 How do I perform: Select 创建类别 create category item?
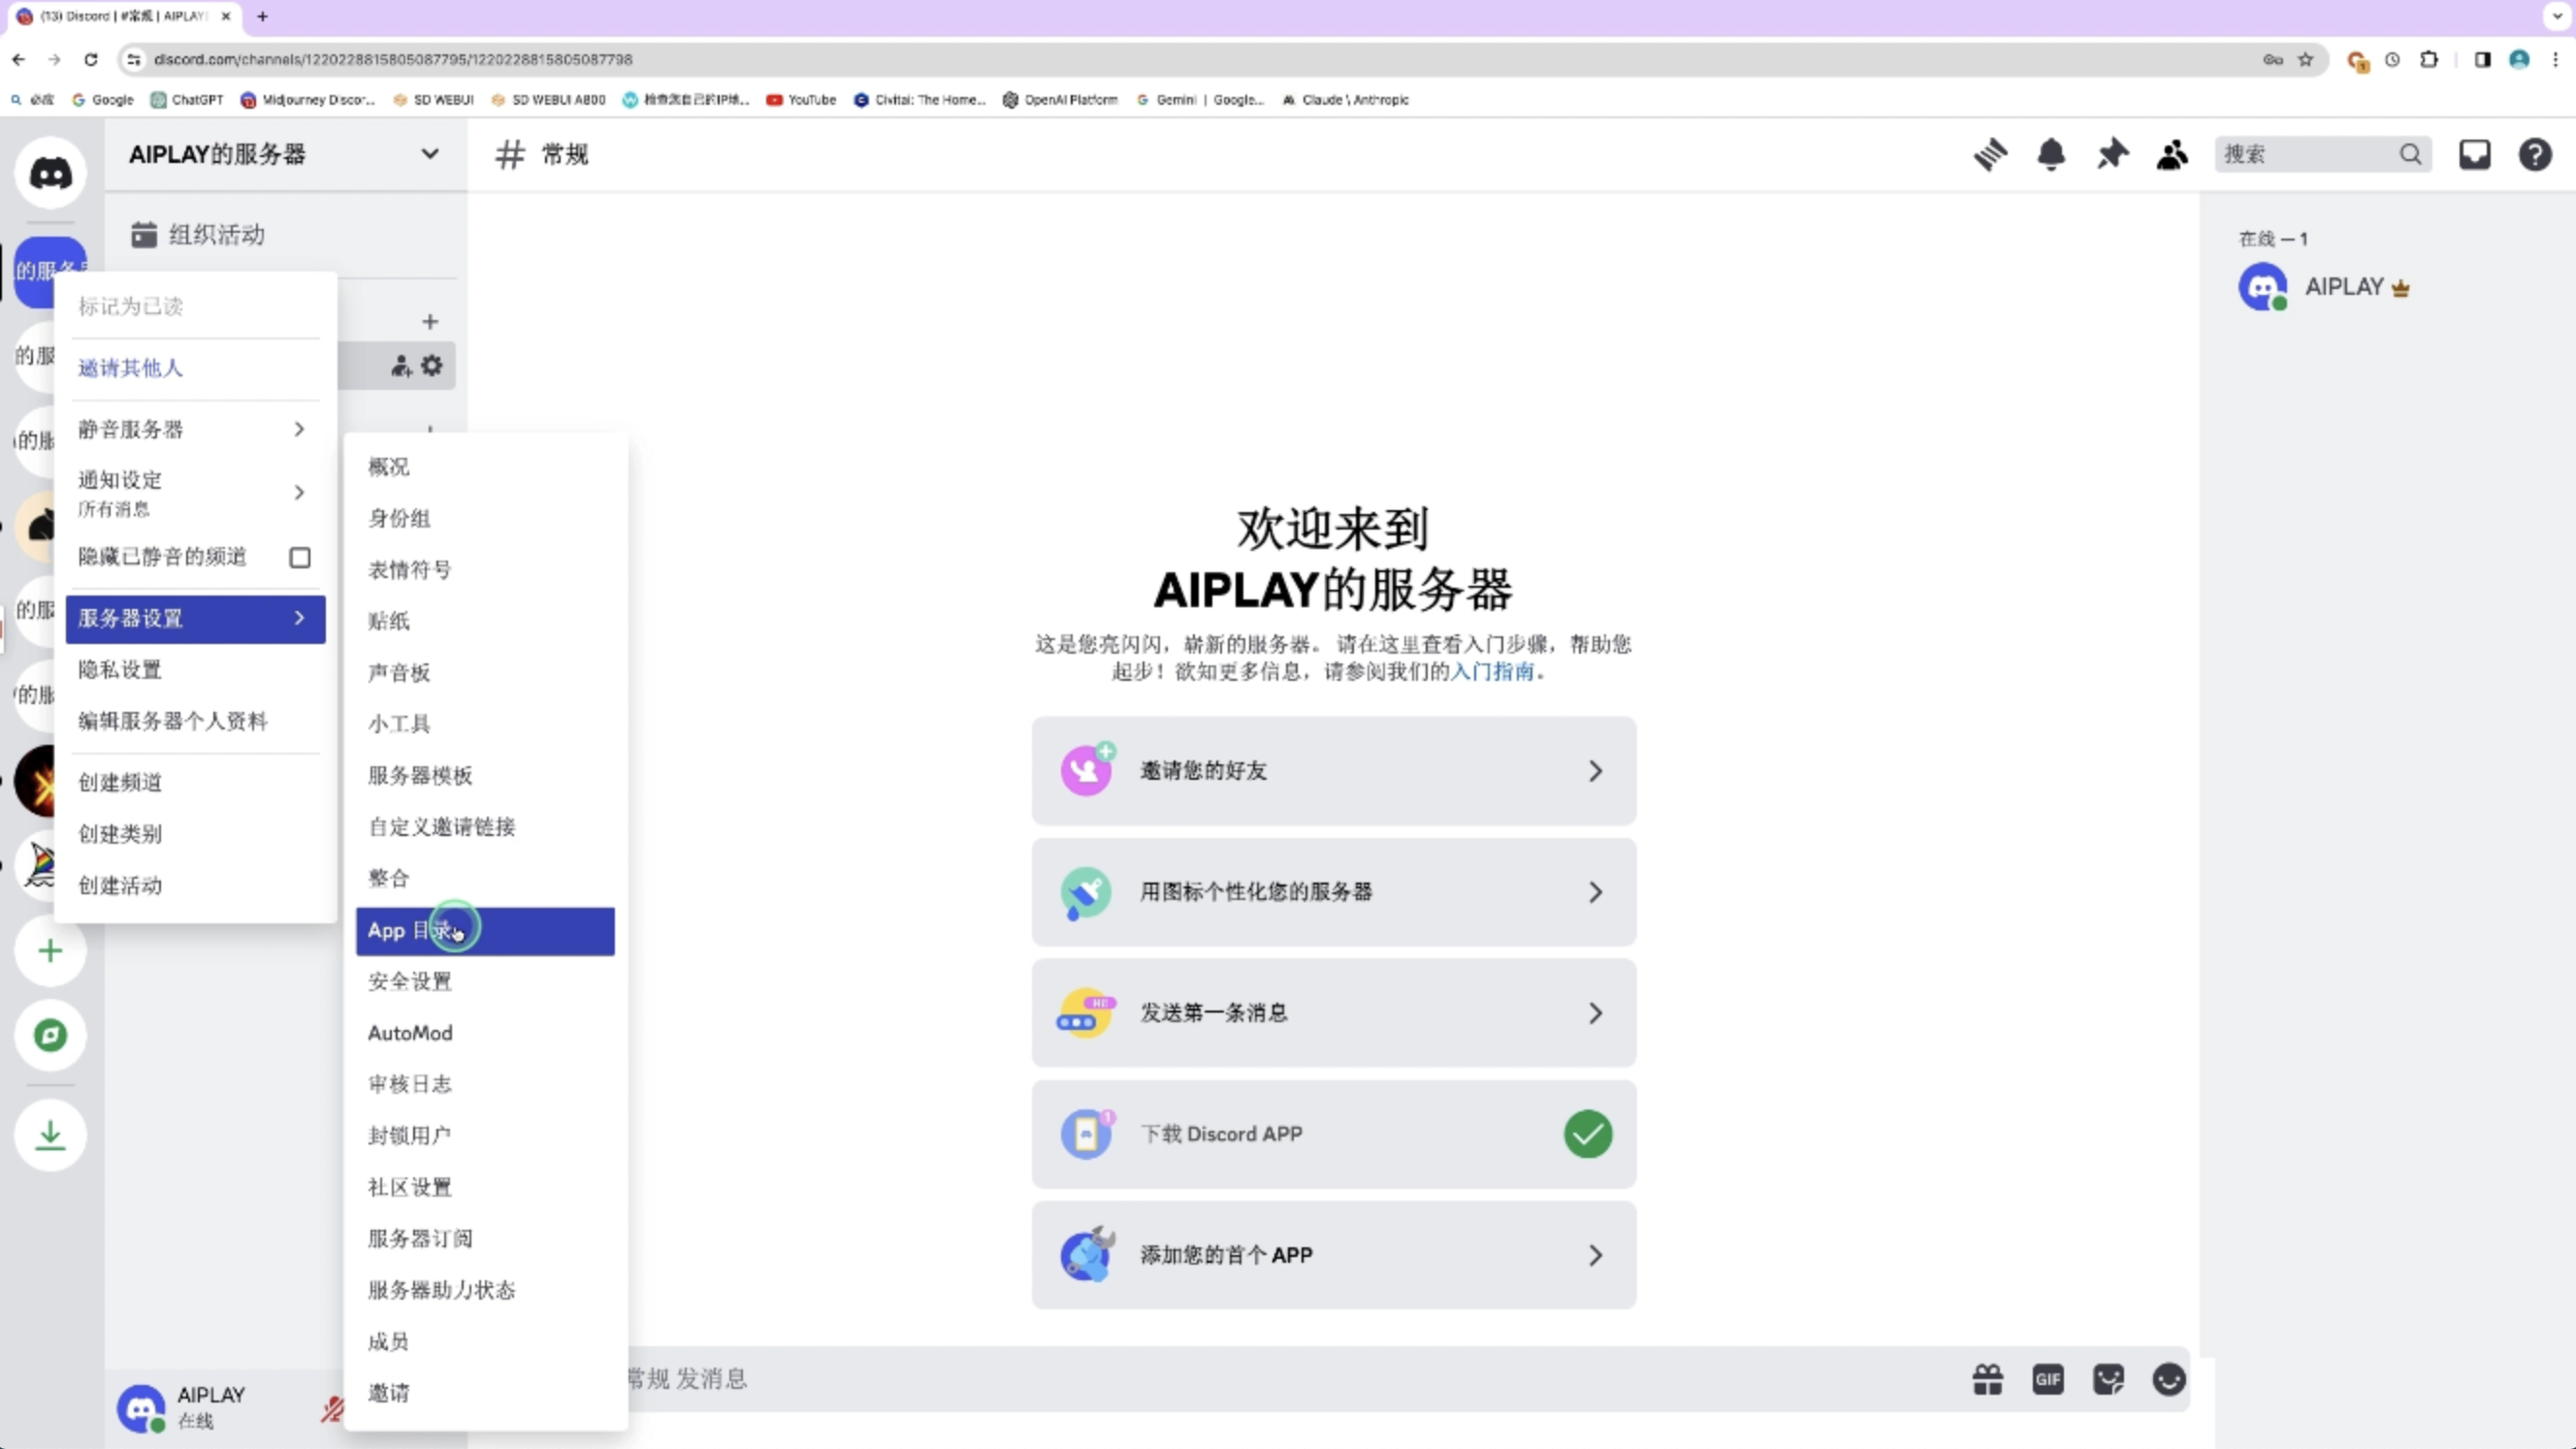click(x=195, y=834)
